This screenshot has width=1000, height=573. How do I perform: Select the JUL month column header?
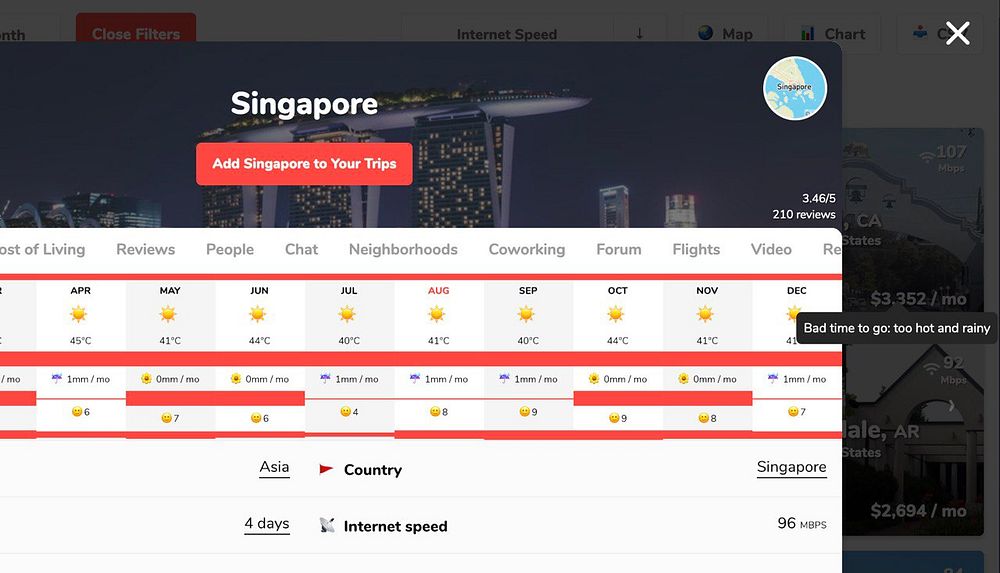click(x=348, y=290)
